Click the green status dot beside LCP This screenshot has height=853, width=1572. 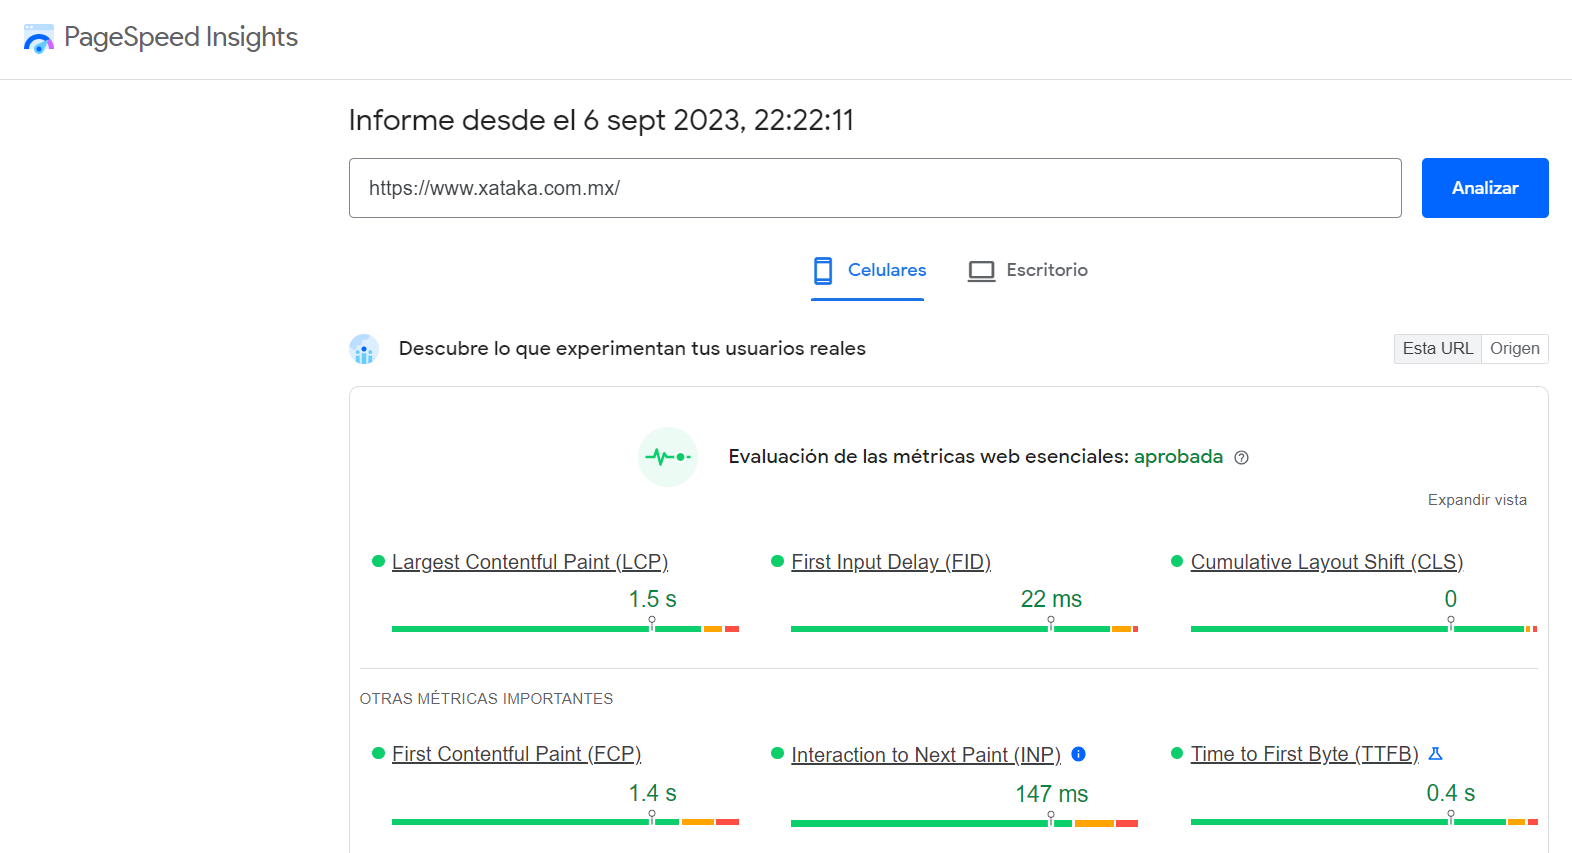(x=378, y=561)
